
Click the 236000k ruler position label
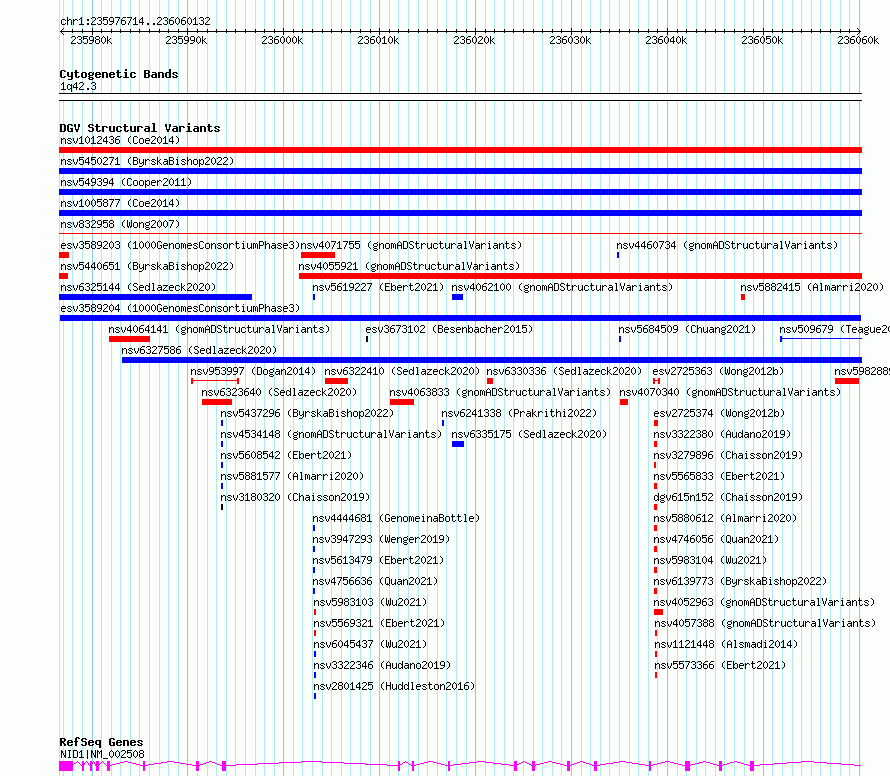pos(282,40)
